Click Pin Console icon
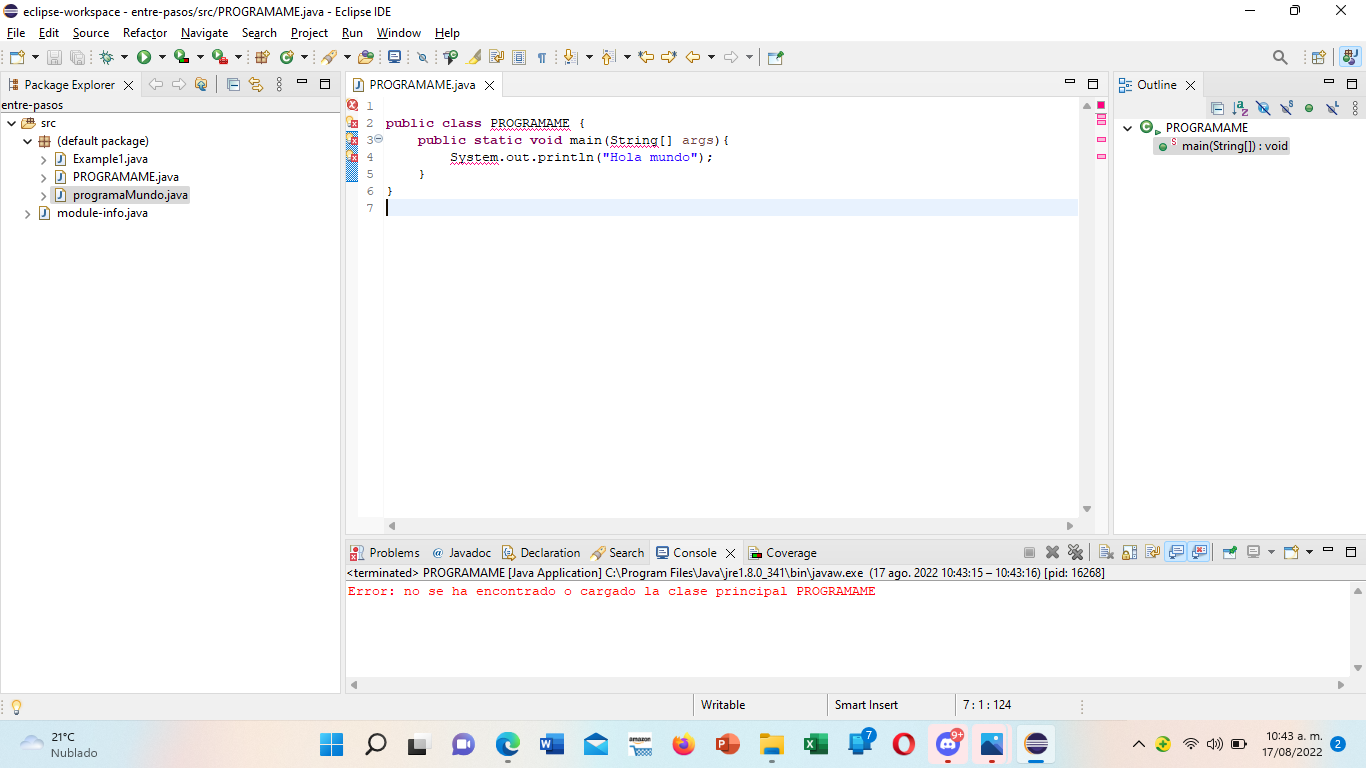This screenshot has width=1366, height=768. point(1230,552)
